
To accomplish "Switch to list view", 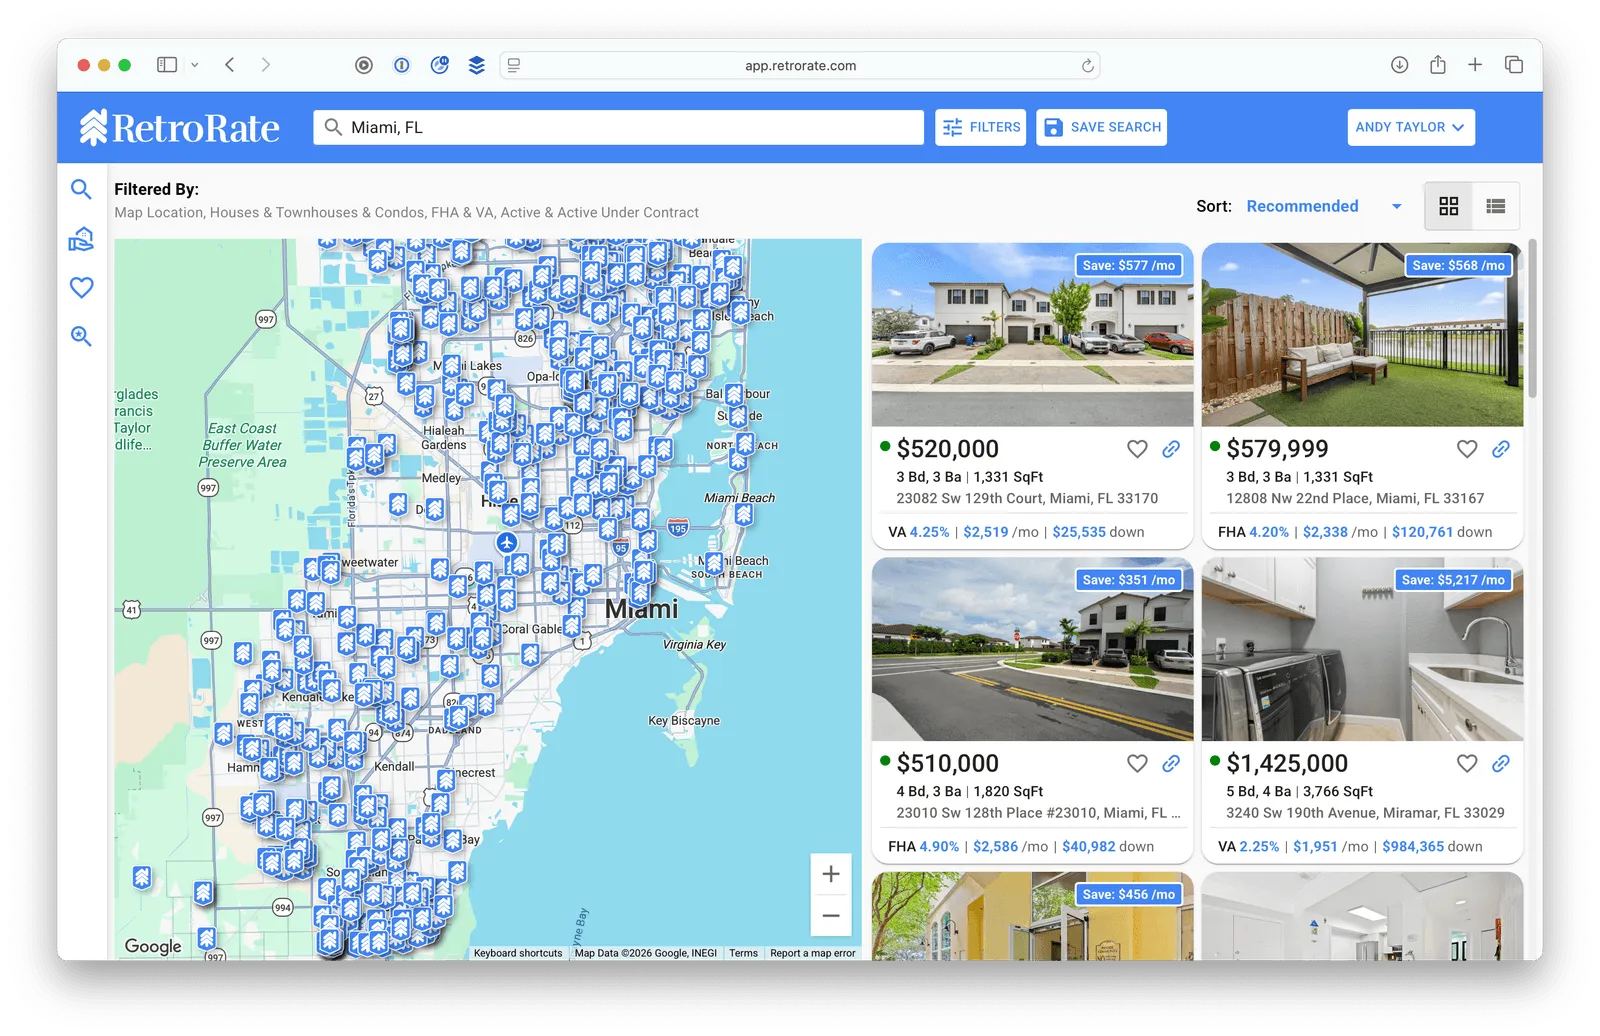I will (x=1496, y=206).
